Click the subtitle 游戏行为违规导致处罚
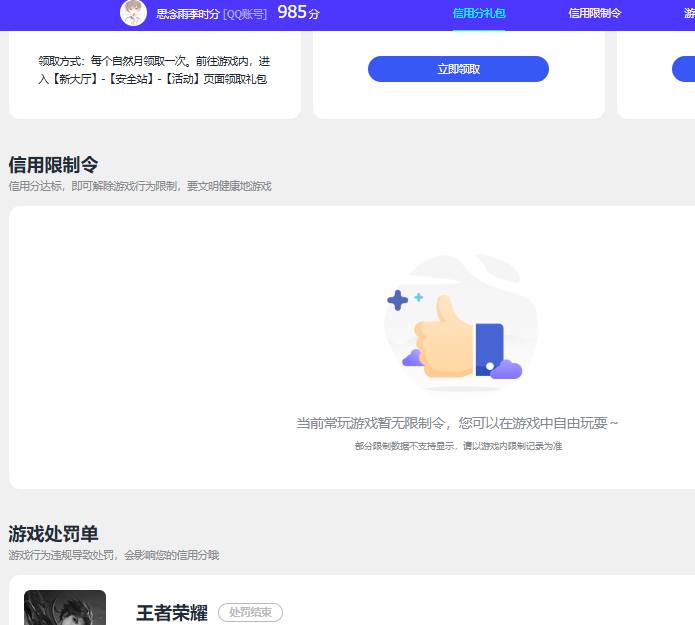Image resolution: width=695 pixels, height=625 pixels. point(113,555)
